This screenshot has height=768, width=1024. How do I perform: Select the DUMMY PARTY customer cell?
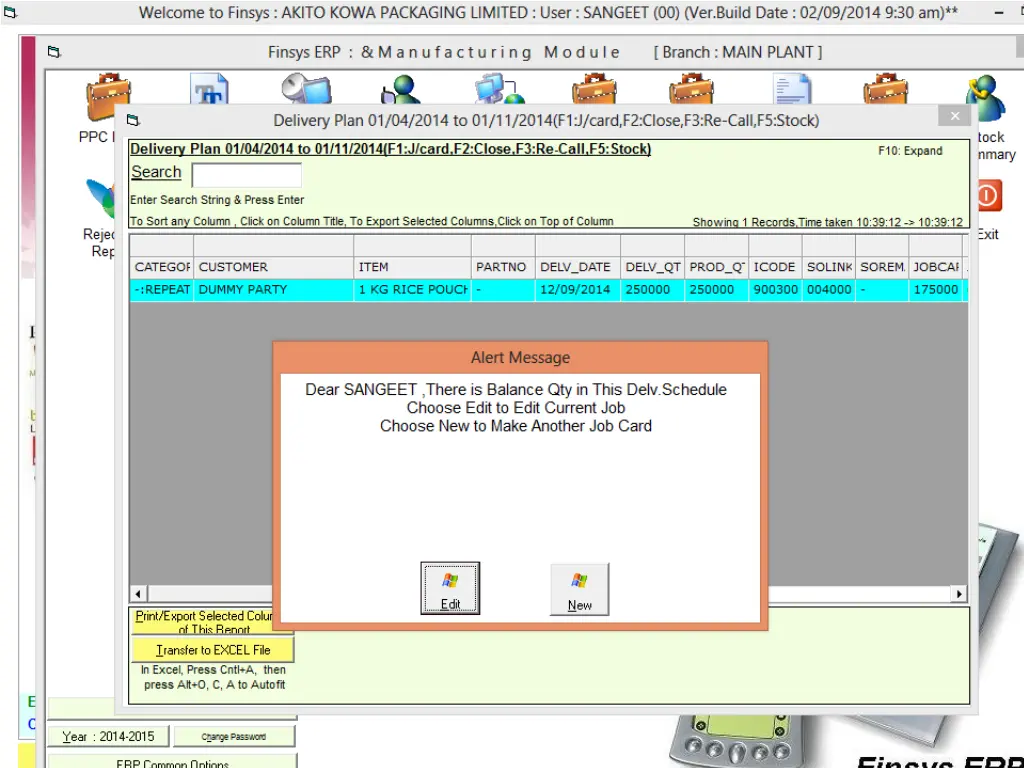coord(273,290)
